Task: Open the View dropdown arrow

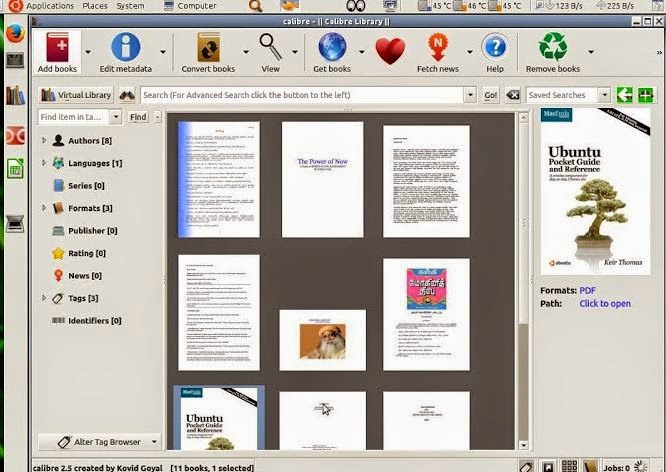Action: tap(295, 52)
